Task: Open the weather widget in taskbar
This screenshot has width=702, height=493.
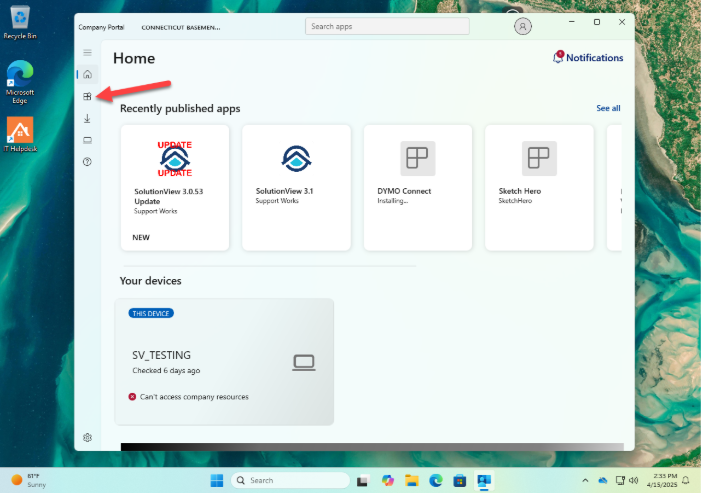Action: click(29, 480)
